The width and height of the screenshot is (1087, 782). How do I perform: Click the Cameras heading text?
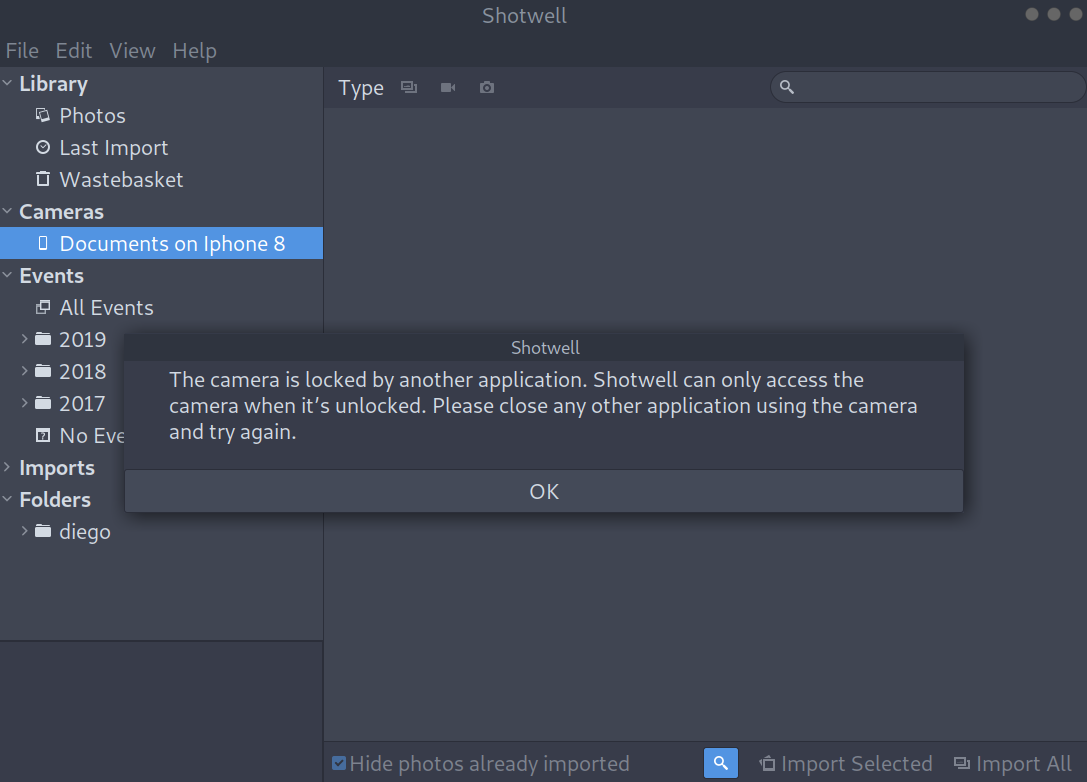pyautogui.click(x=62, y=211)
